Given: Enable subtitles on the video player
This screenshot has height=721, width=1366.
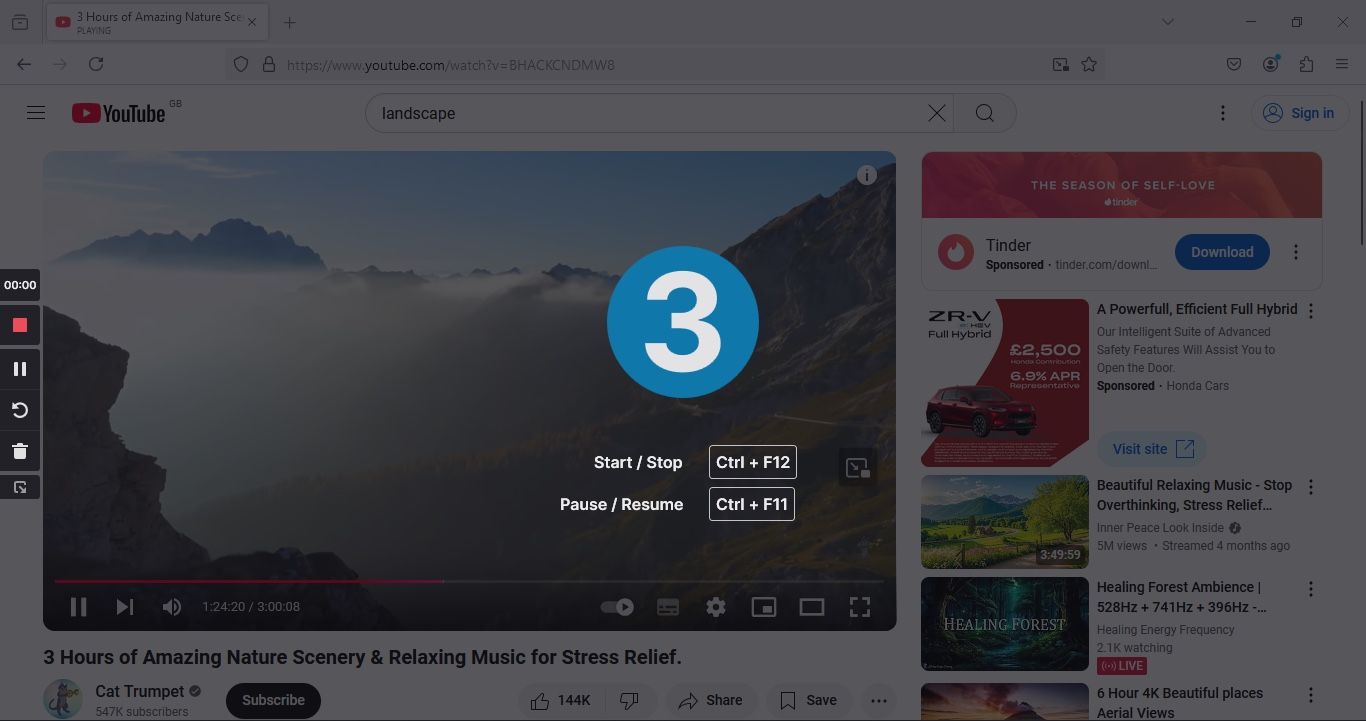Looking at the screenshot, I should [668, 606].
